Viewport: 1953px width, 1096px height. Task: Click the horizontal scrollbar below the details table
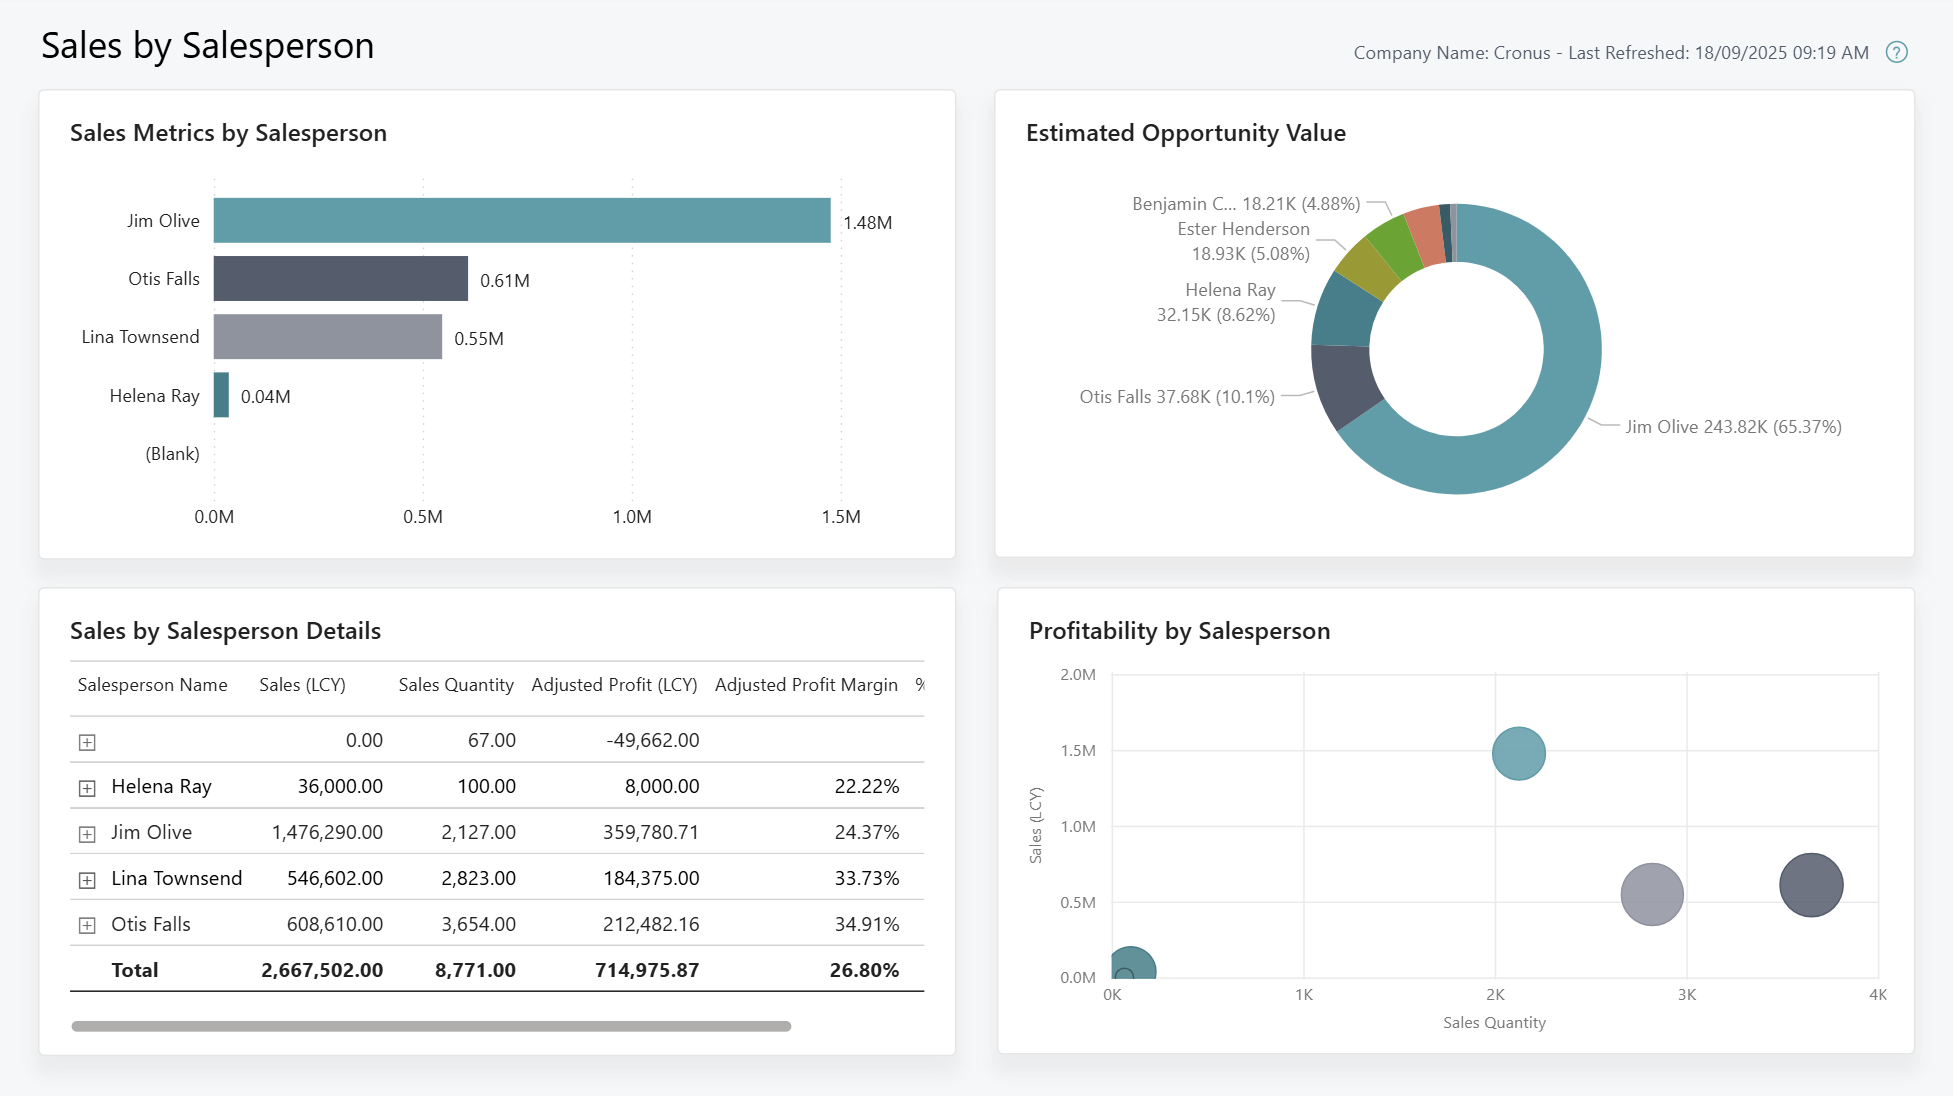(427, 1024)
